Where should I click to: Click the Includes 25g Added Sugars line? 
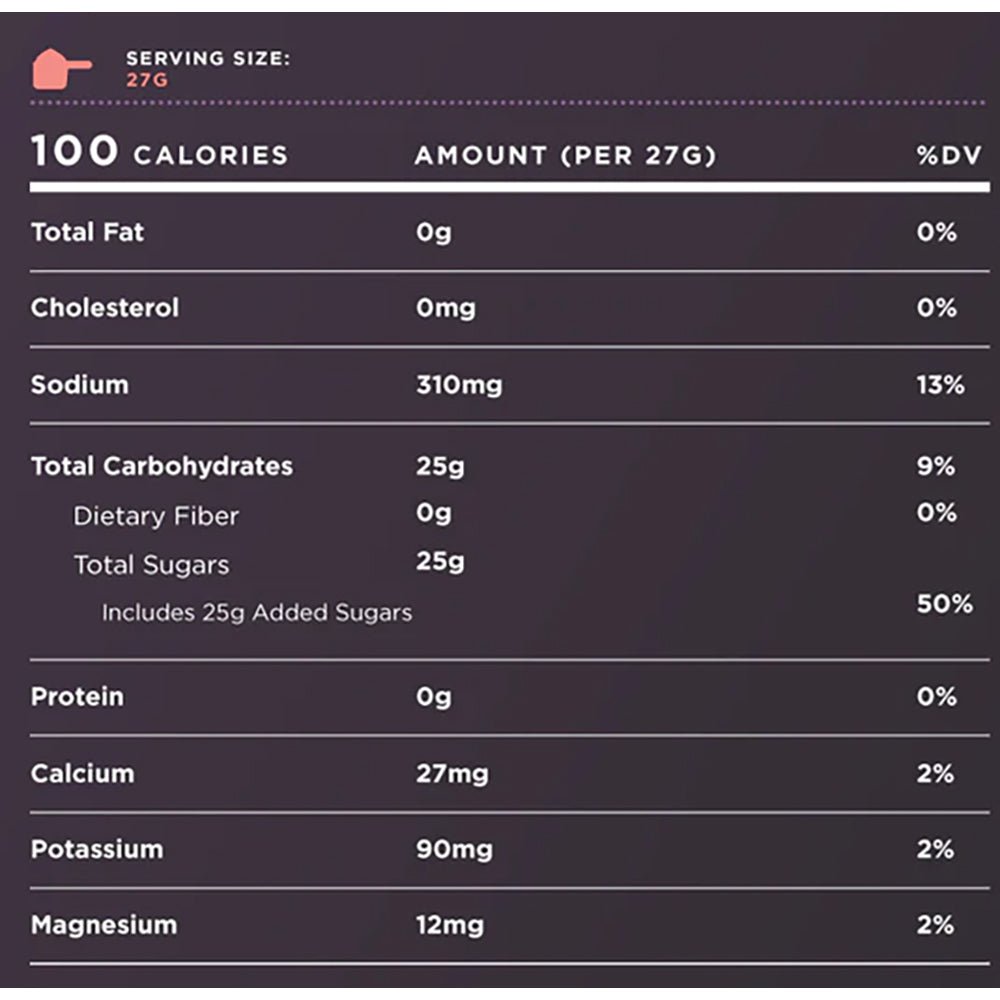[256, 612]
